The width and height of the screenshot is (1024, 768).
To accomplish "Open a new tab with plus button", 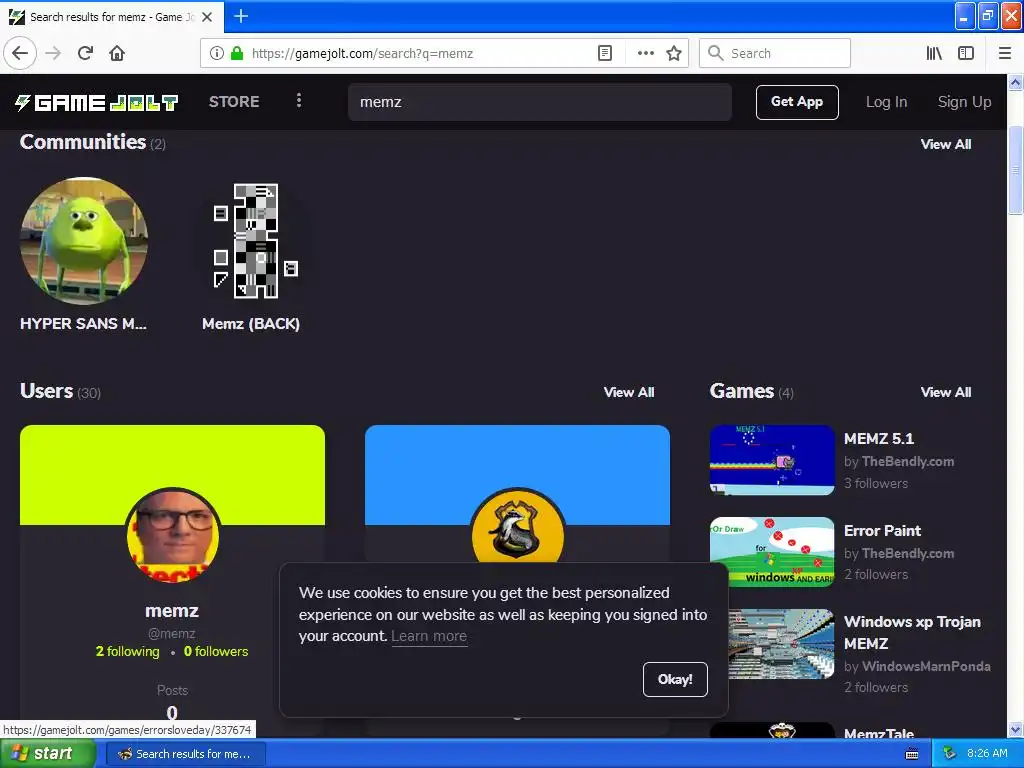I will 240,16.
